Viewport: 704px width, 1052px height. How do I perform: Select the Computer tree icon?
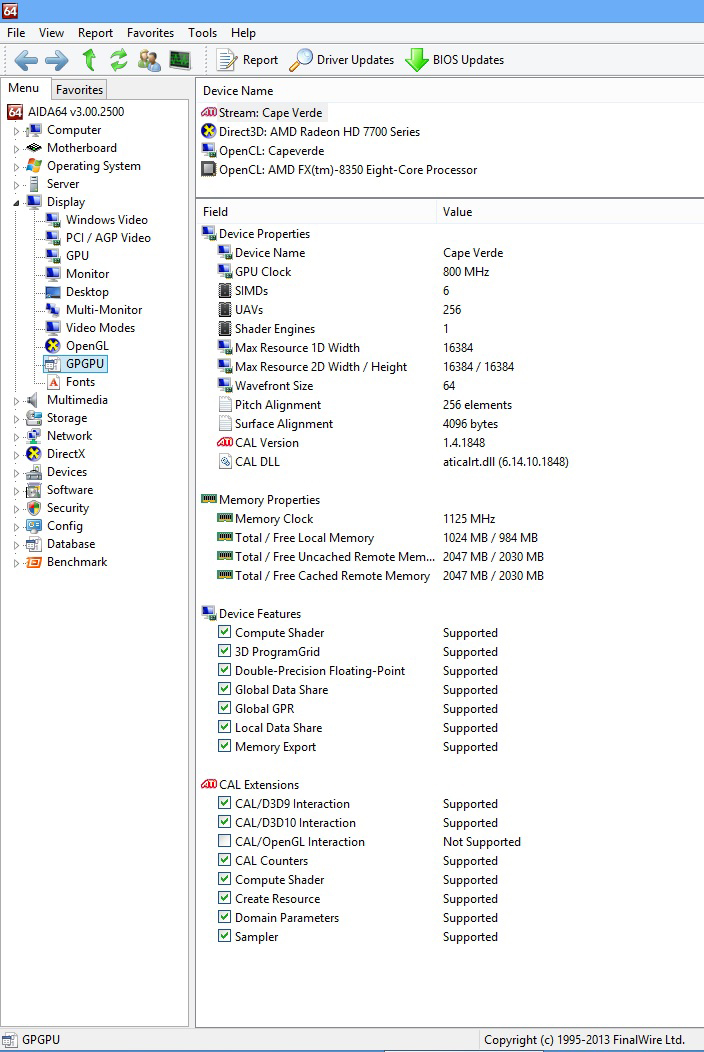click(x=34, y=130)
